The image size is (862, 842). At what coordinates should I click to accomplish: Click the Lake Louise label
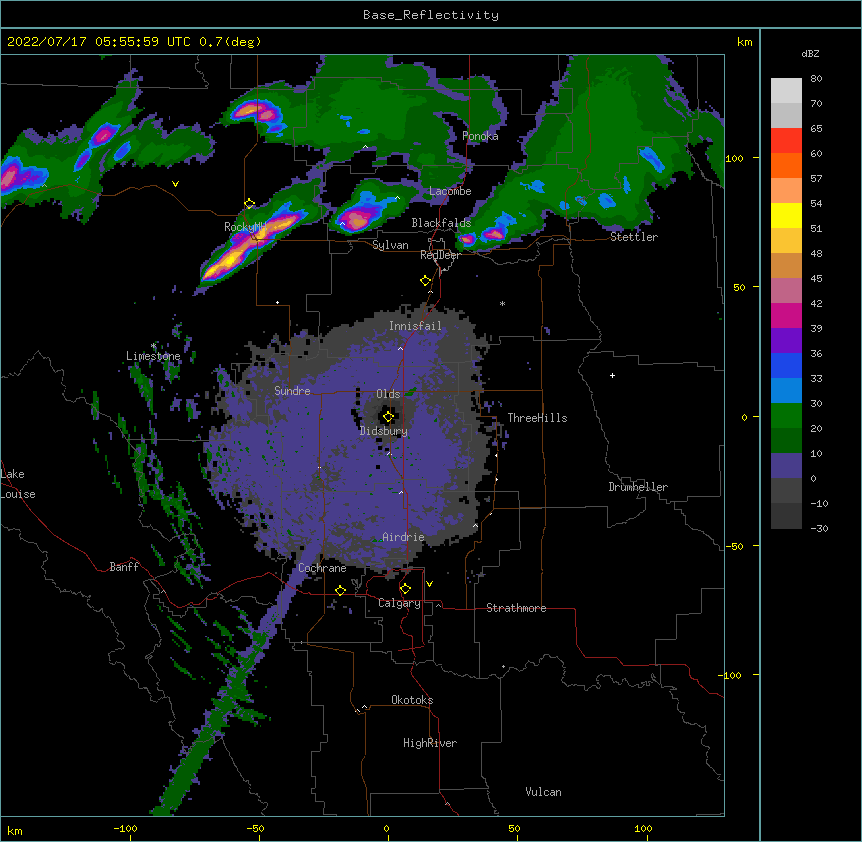[18, 484]
